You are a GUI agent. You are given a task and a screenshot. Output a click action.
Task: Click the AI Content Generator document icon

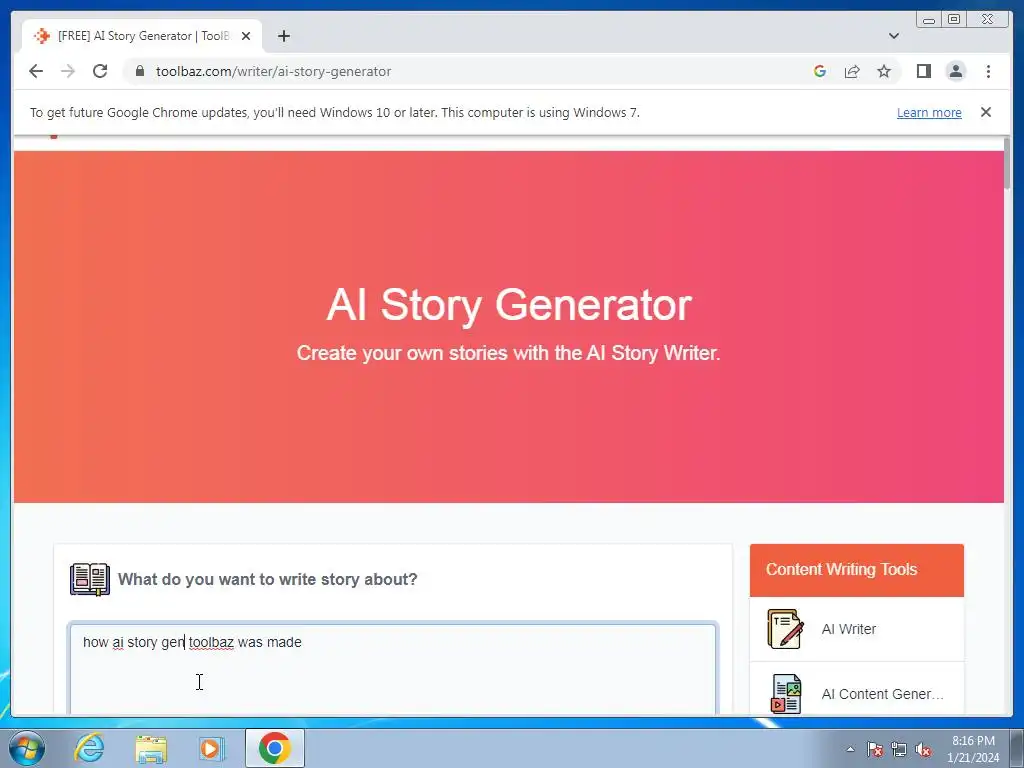[x=786, y=694]
